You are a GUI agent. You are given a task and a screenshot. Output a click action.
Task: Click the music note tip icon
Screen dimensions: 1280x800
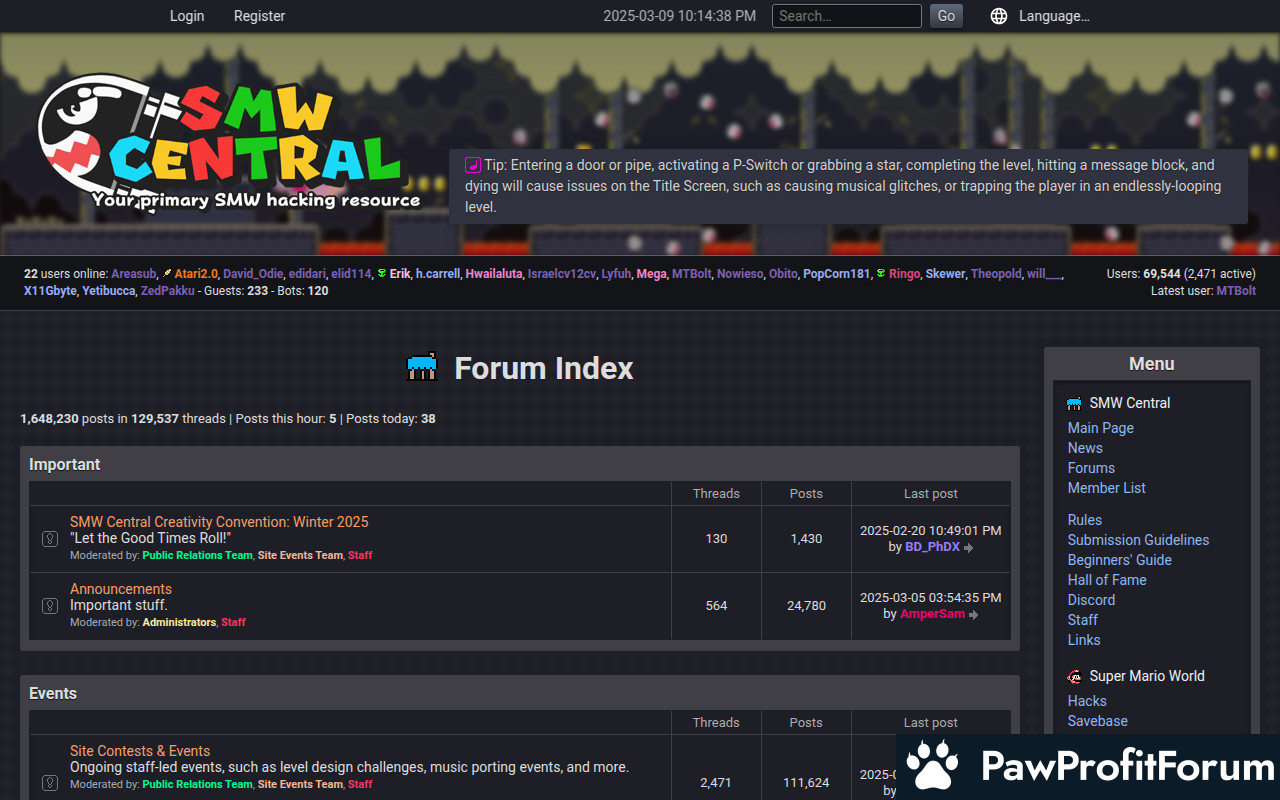[x=473, y=166]
